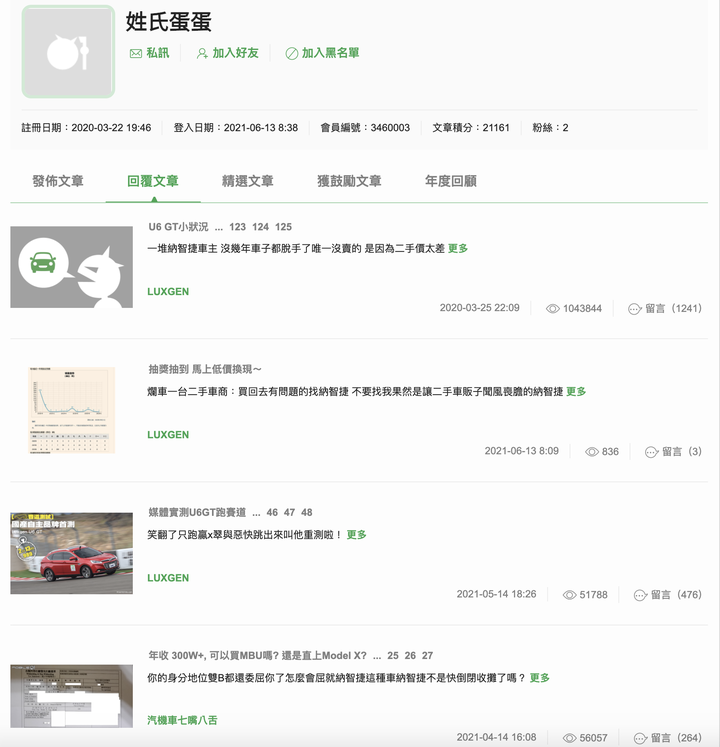Click the 姓氏蛋蛋 profile avatar

coord(68,52)
